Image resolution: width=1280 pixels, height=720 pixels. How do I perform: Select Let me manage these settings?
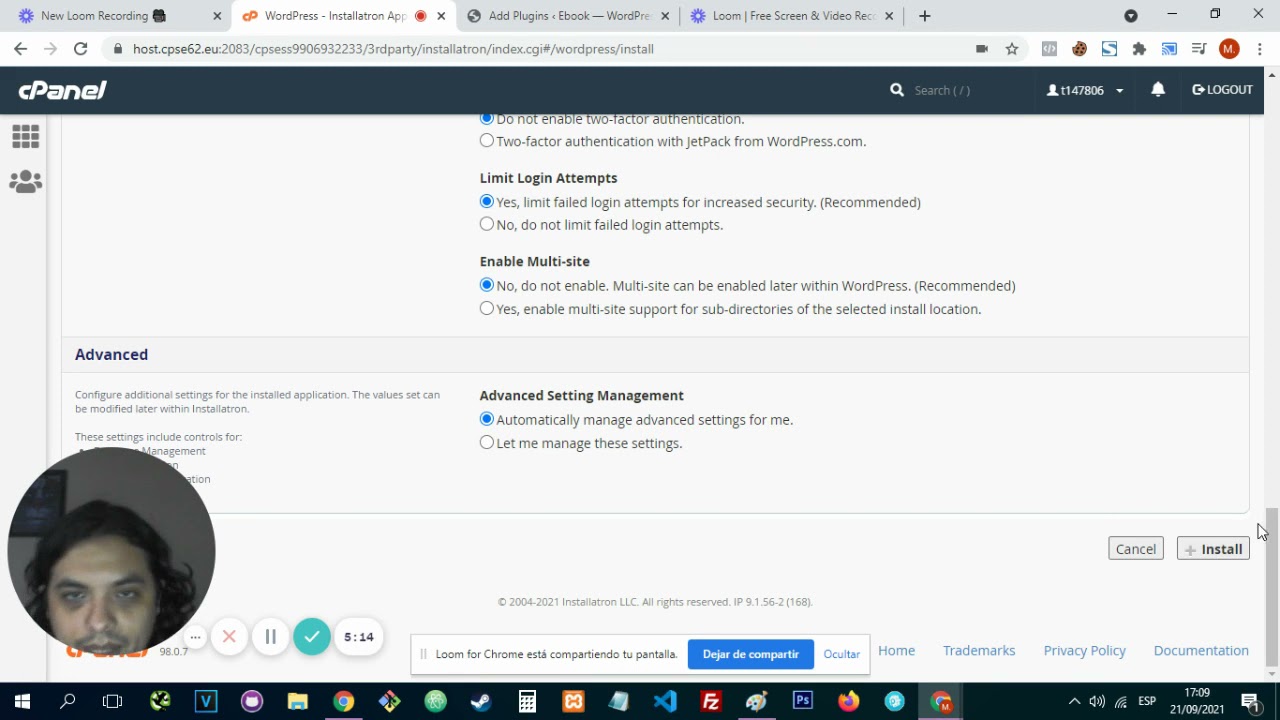coord(487,443)
